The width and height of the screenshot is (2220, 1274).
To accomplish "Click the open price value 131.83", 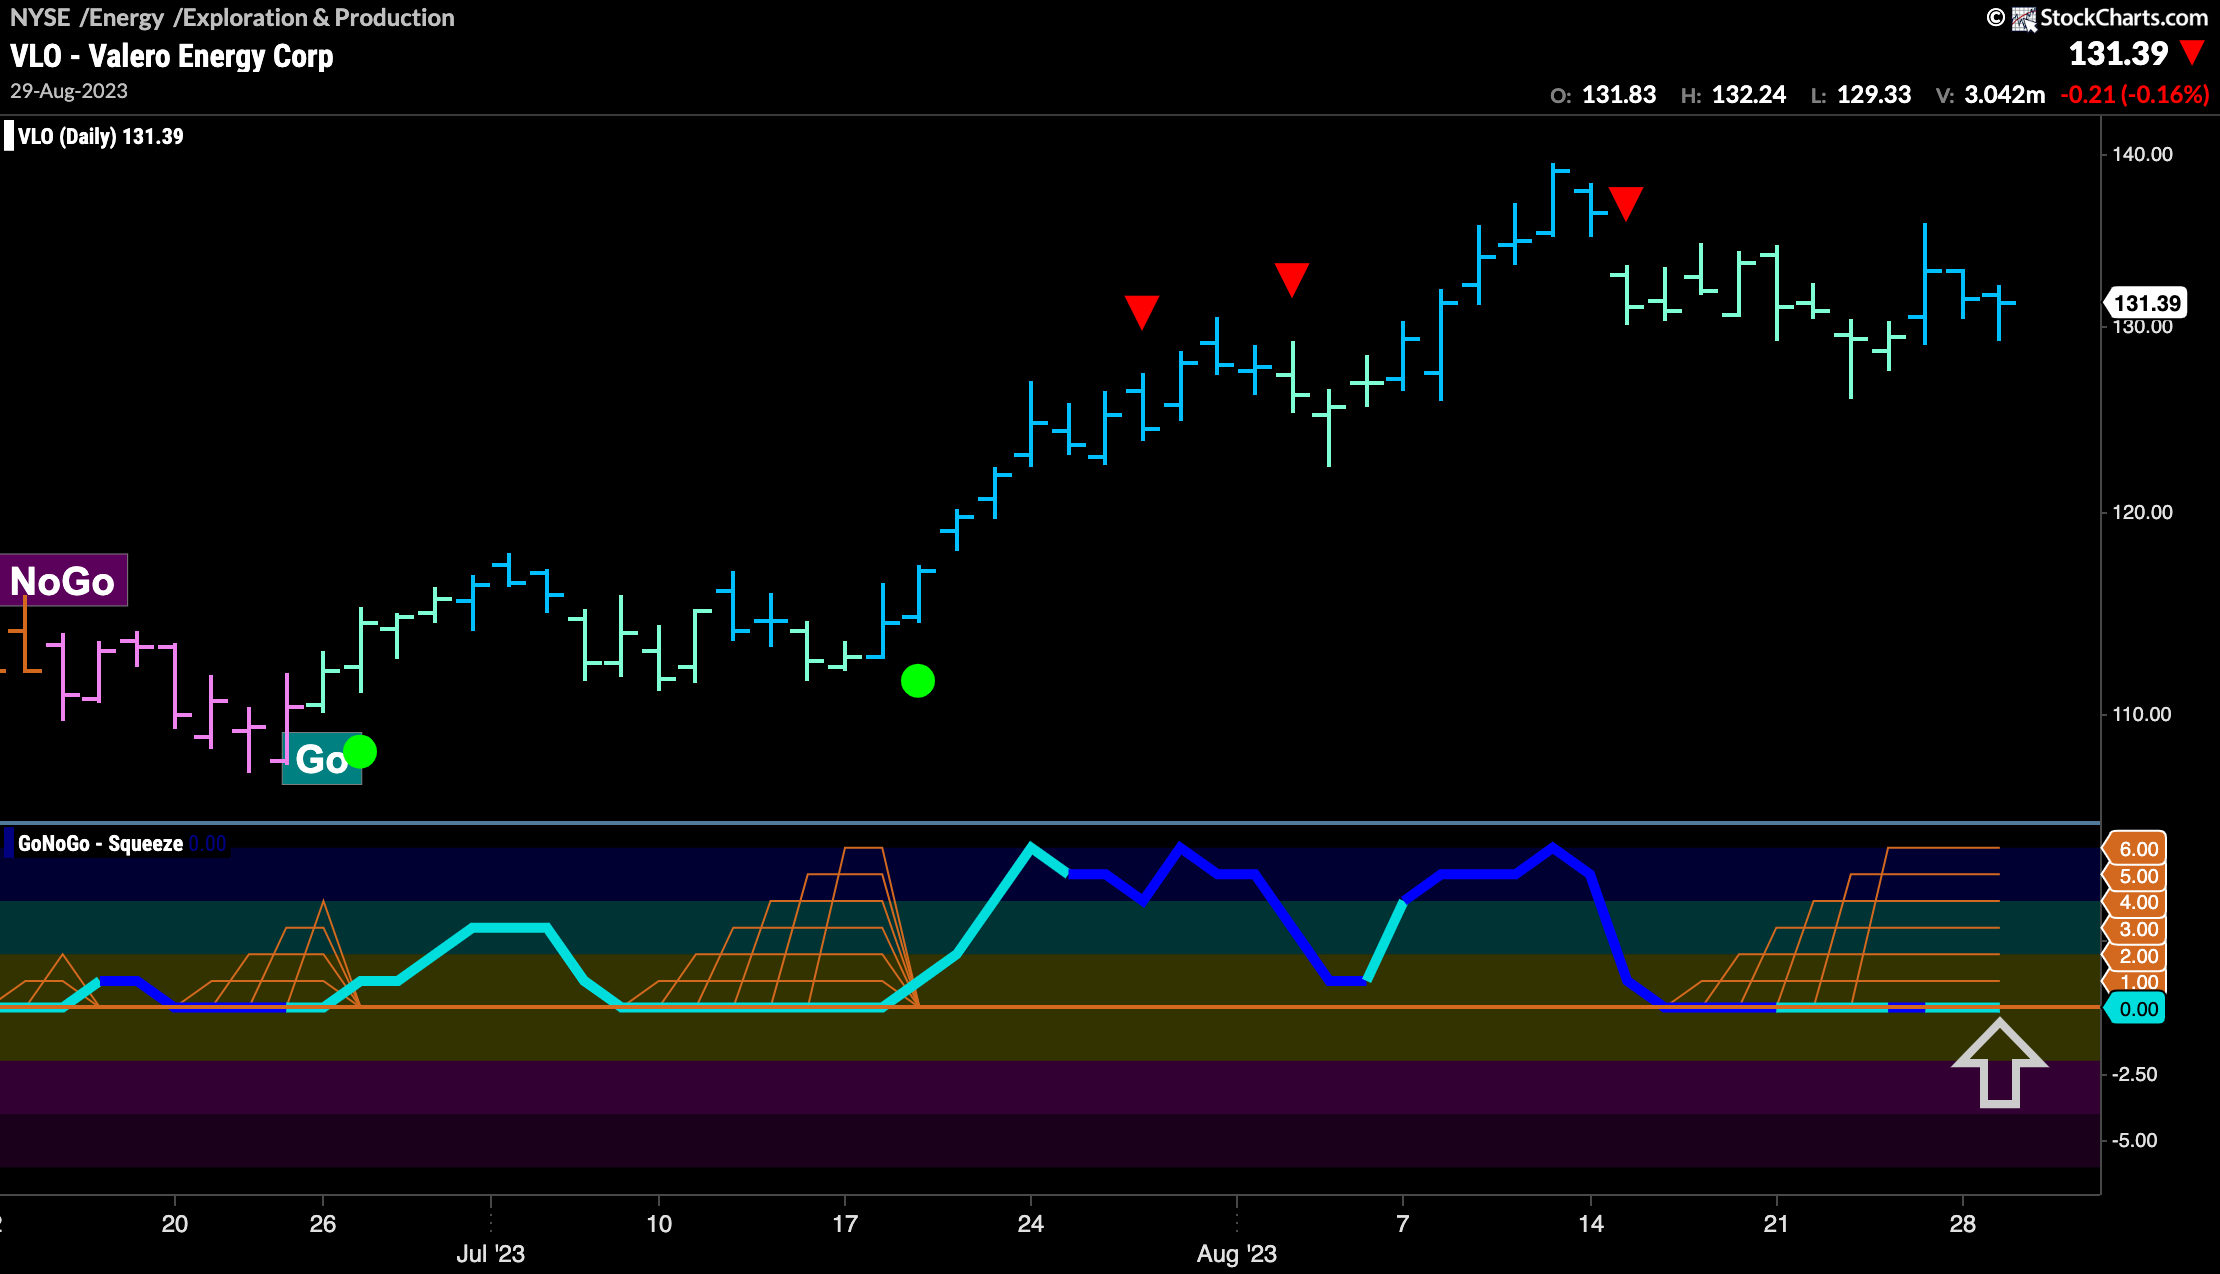I will coord(1619,95).
